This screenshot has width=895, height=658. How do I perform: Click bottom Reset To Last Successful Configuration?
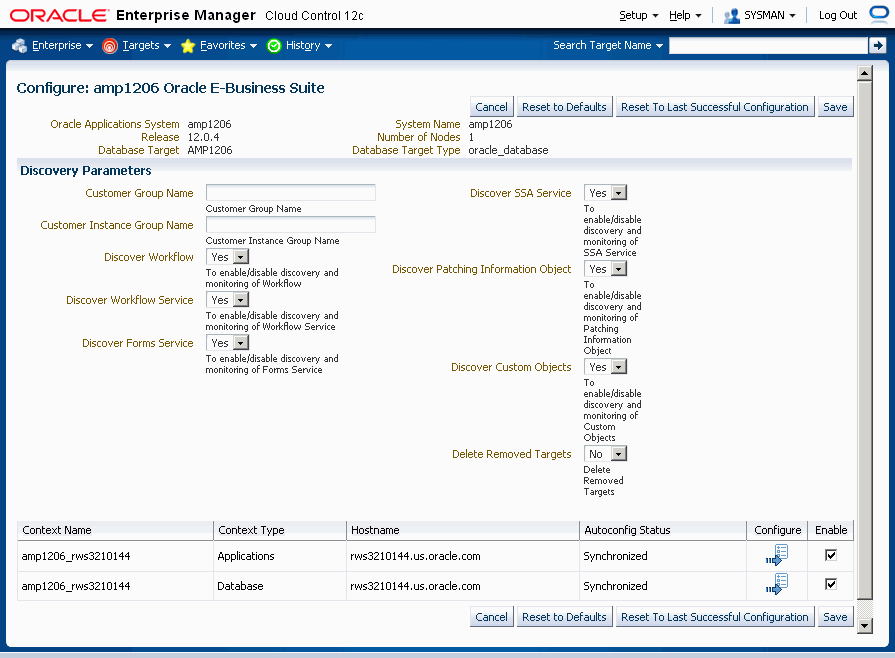715,617
